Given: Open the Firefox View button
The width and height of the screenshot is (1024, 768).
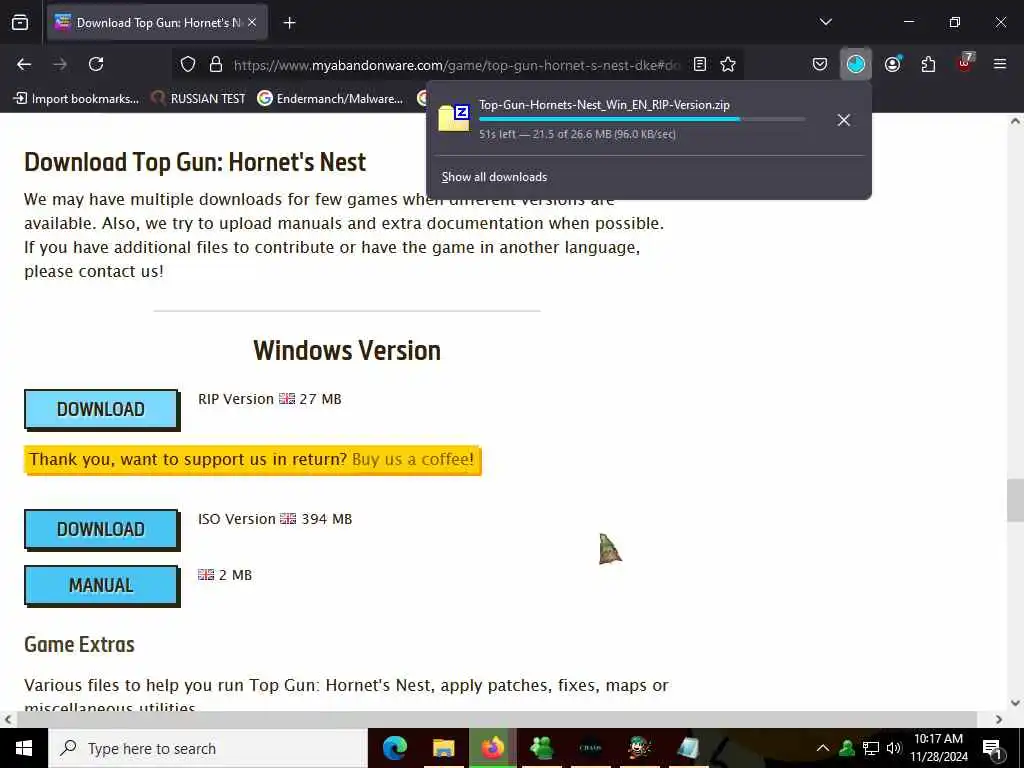Looking at the screenshot, I should [x=20, y=23].
